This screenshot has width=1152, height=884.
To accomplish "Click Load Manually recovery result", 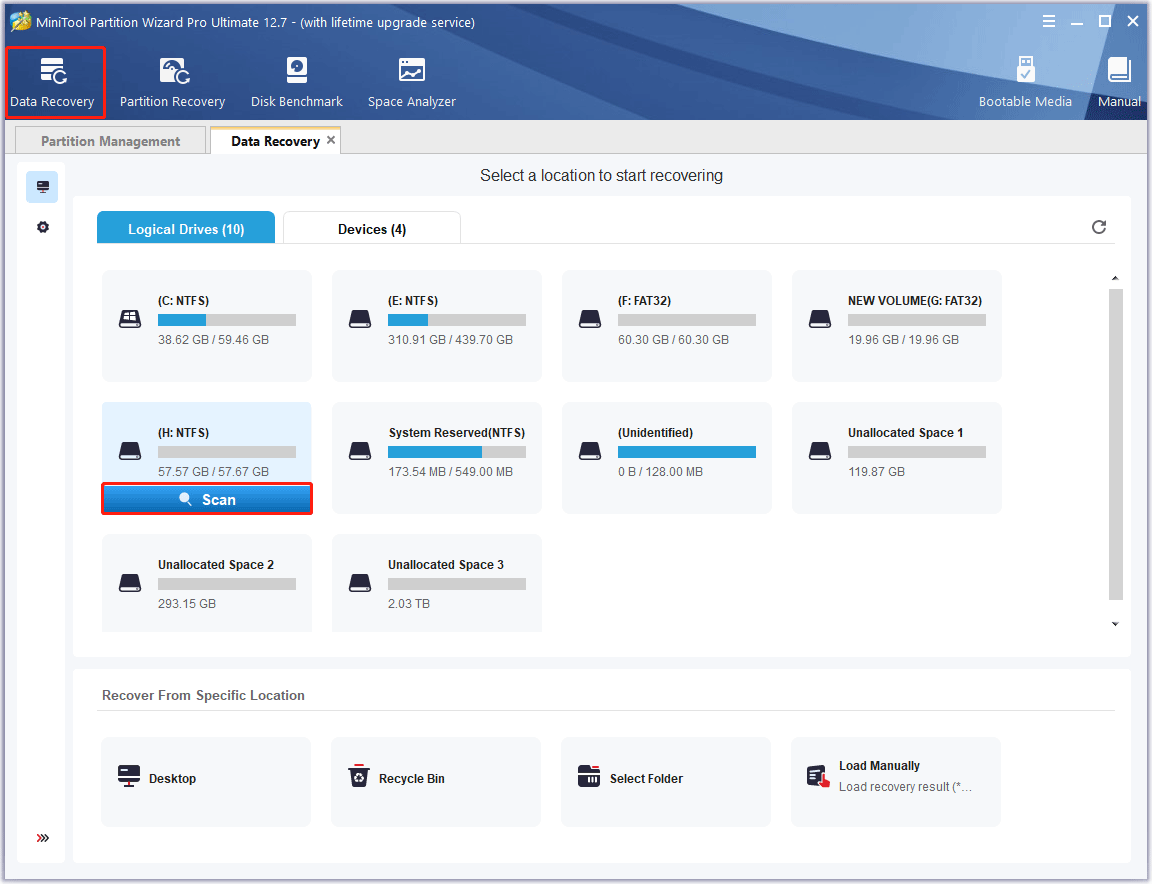I will 896,781.
